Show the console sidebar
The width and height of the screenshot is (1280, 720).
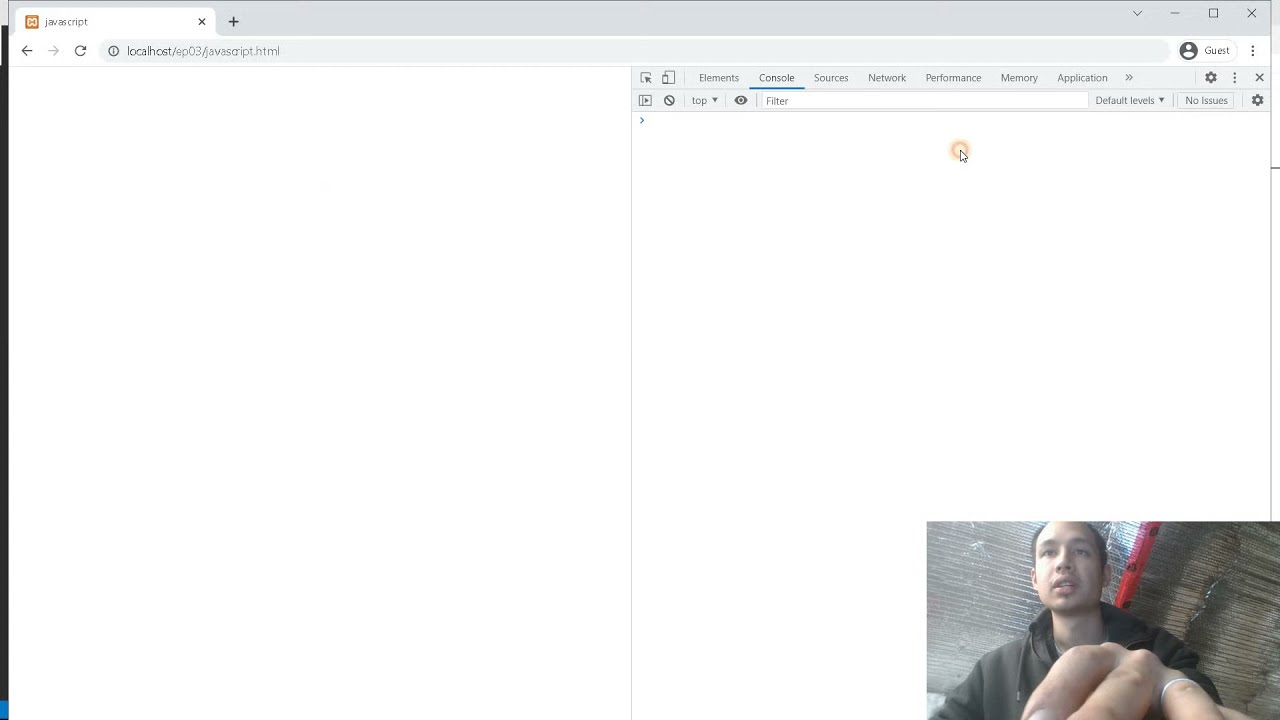(x=645, y=101)
